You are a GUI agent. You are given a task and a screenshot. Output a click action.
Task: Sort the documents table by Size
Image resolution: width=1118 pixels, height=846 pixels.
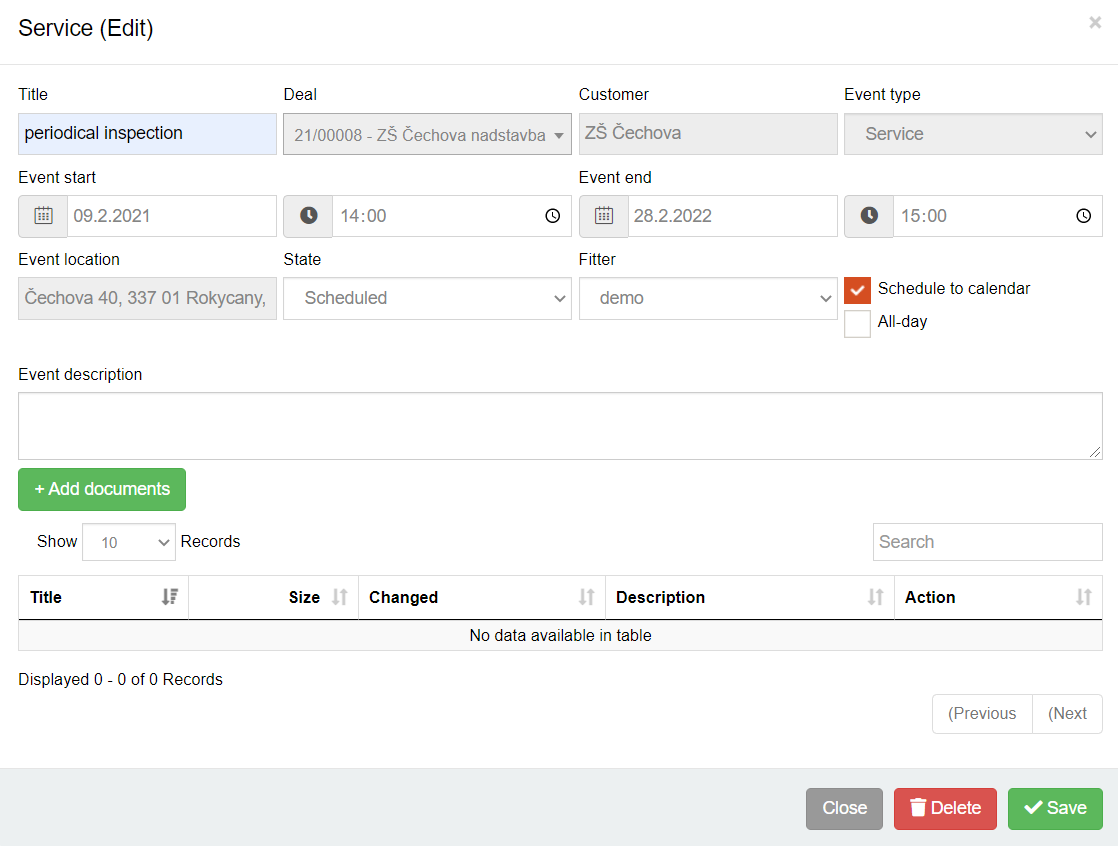[x=273, y=597]
